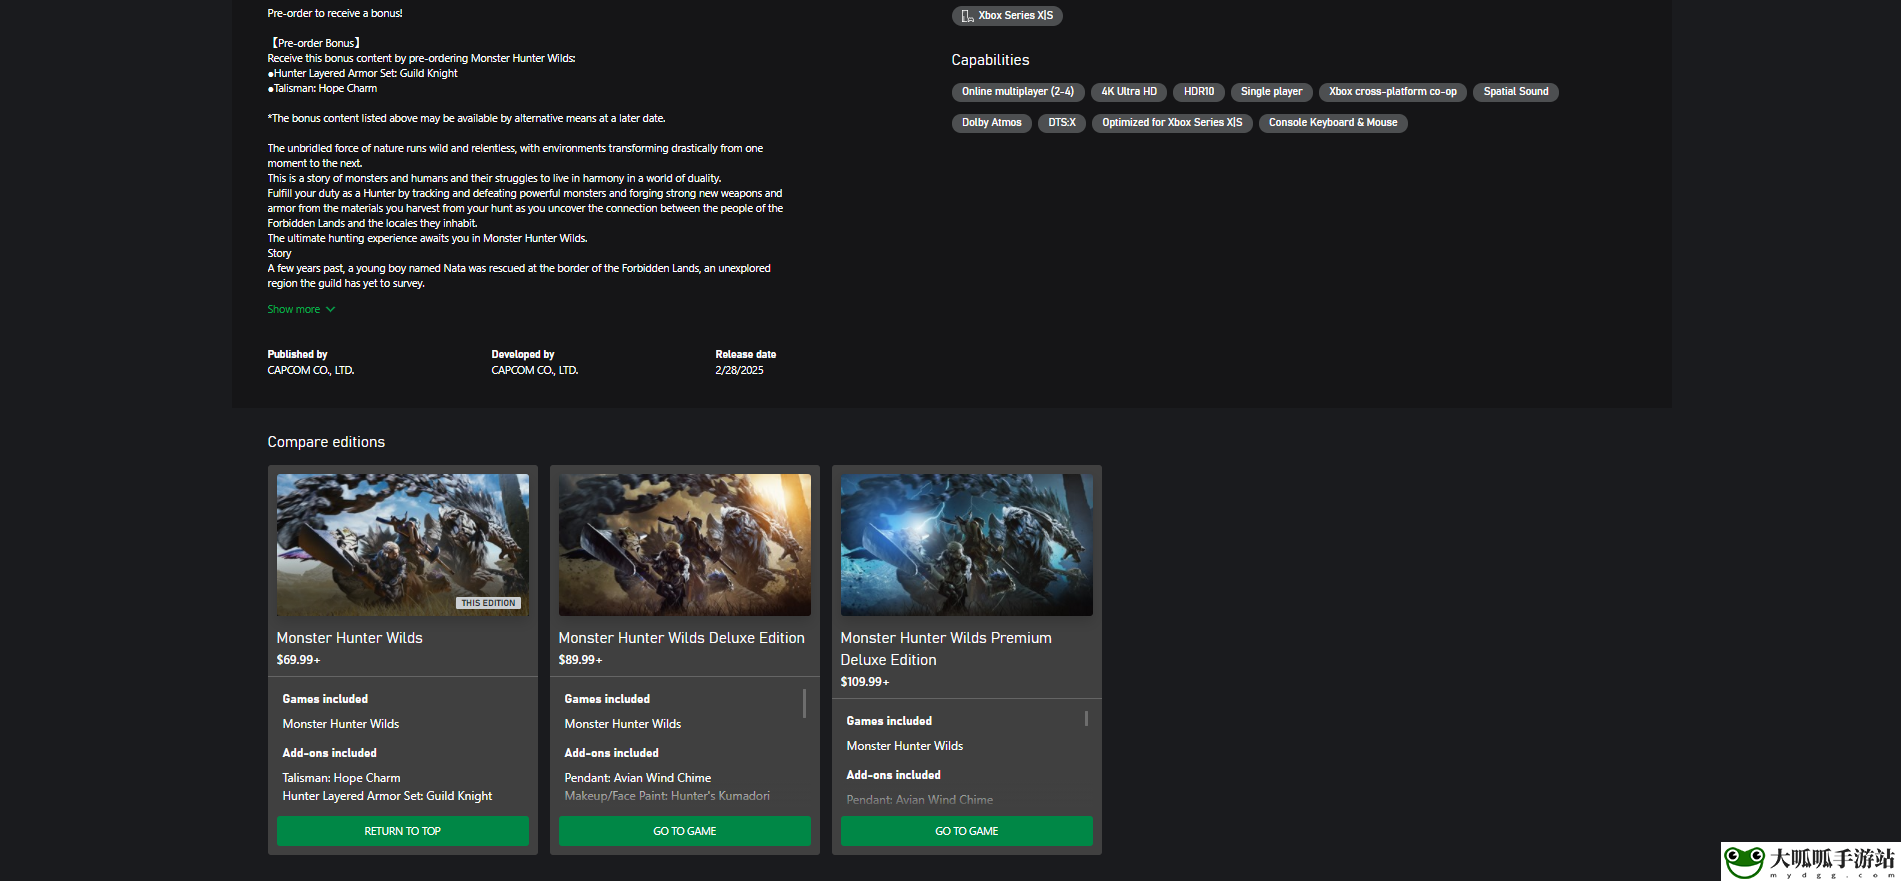This screenshot has height=881, width=1901.
Task: Open the Deluxe Edition cover thumbnail
Action: tap(685, 545)
